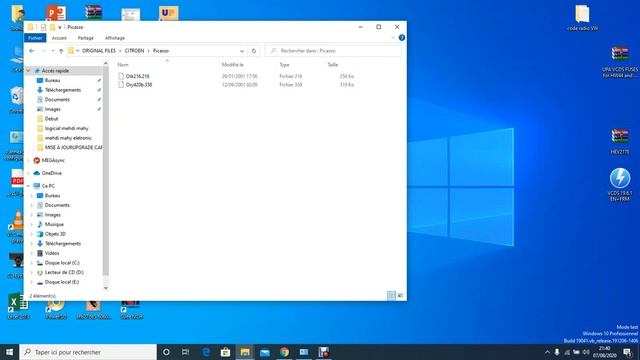Screen dimensions: 640x360
Task: Click navigation pane scrollbar
Action: (x=106, y=171)
